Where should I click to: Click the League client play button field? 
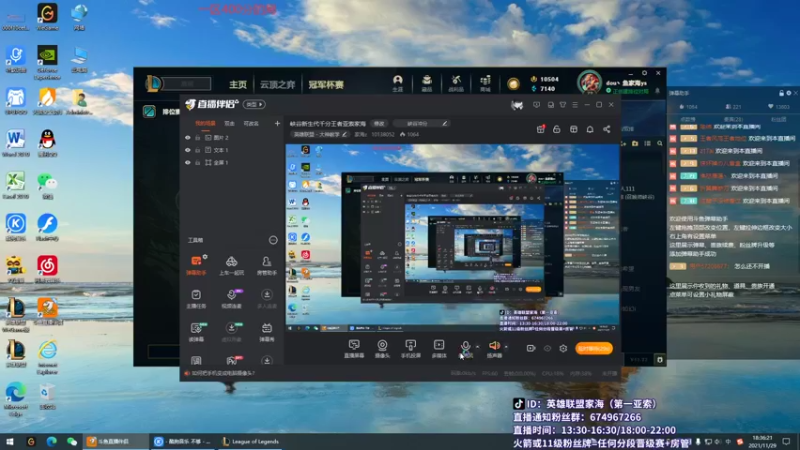pos(187,83)
